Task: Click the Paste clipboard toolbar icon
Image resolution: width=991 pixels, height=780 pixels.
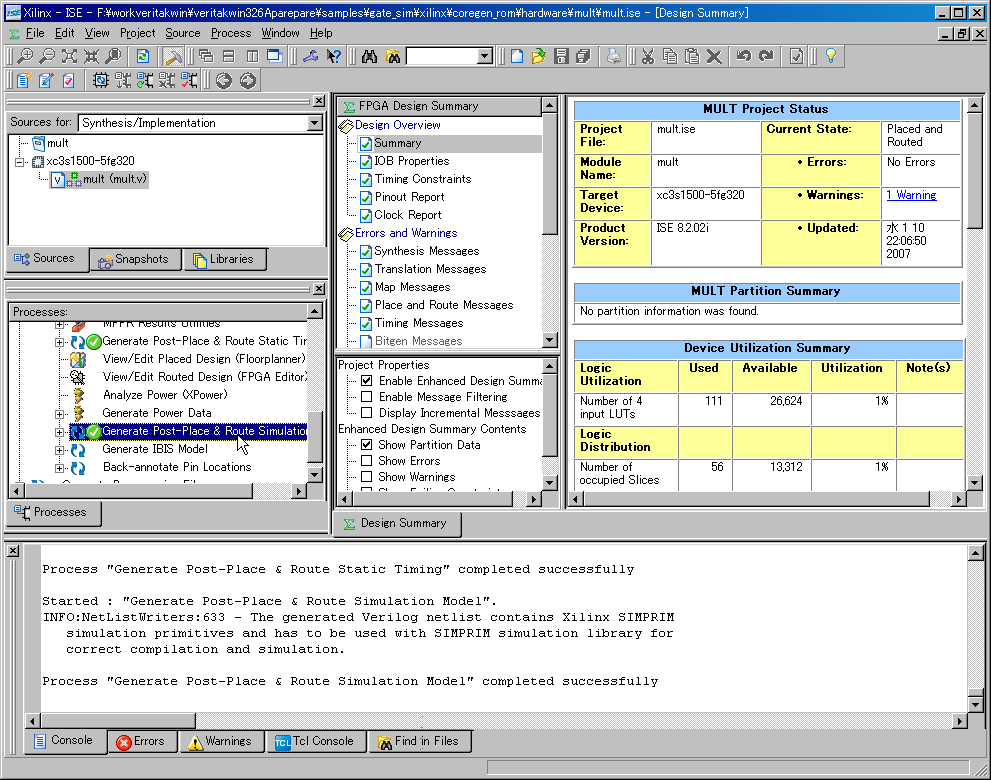Action: pyautogui.click(x=692, y=56)
